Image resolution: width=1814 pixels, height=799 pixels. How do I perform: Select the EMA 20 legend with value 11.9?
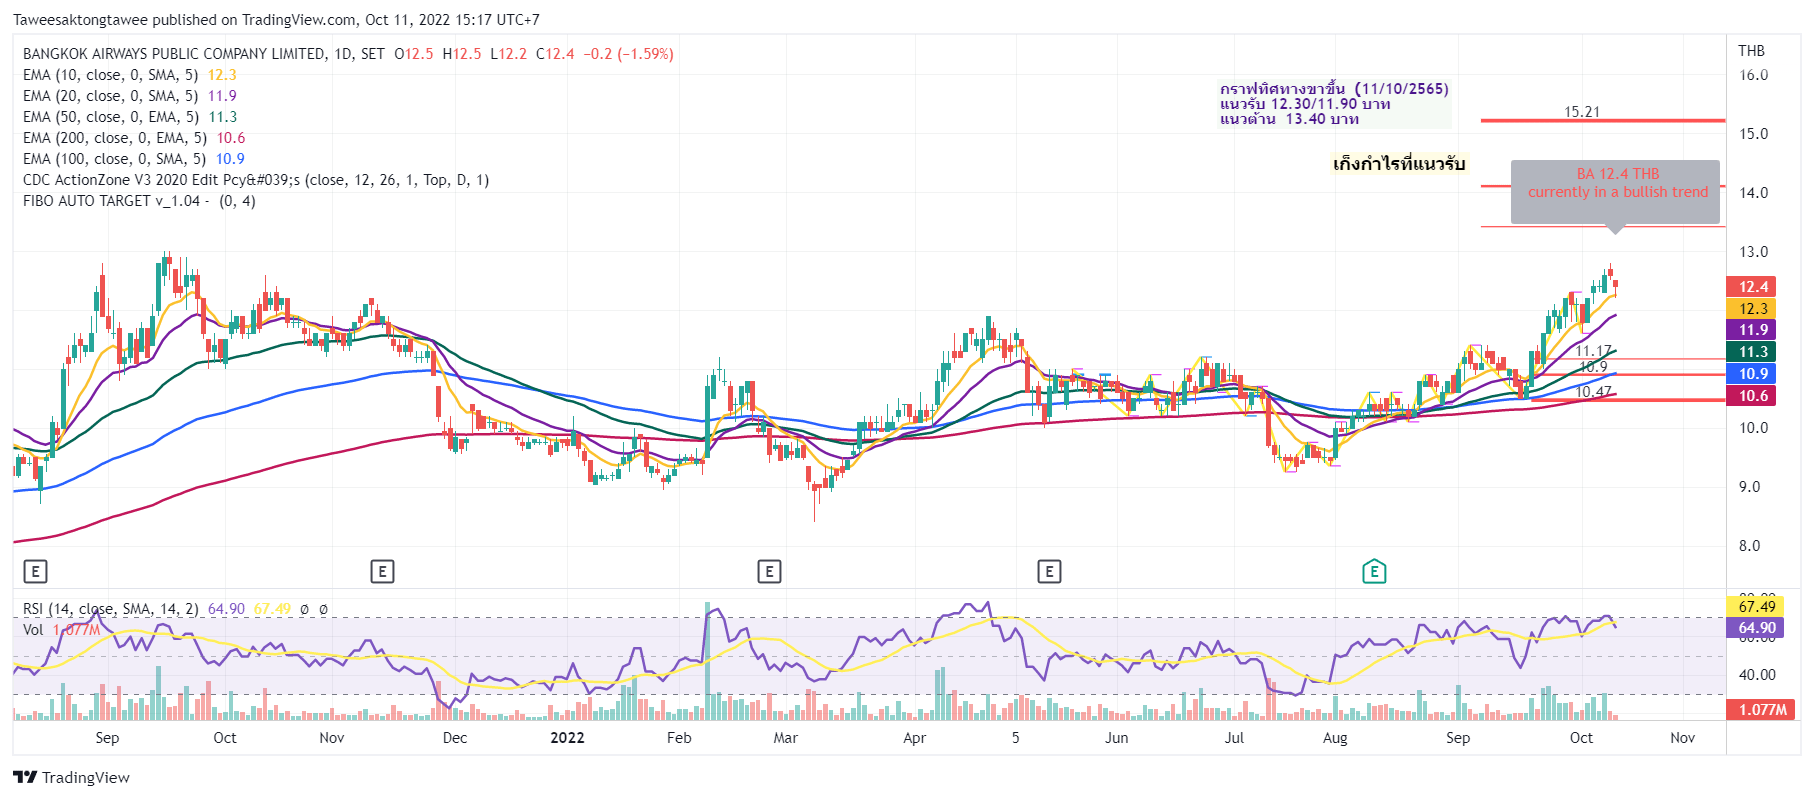130,96
